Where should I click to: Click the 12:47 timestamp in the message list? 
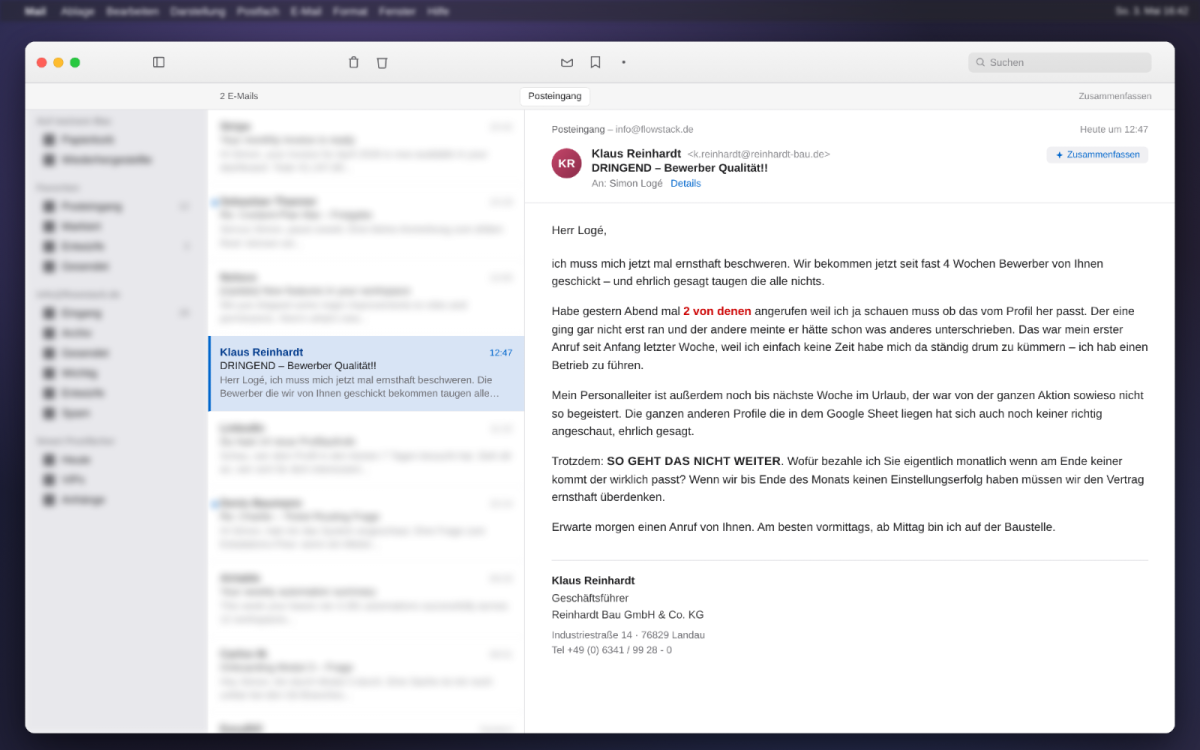coord(500,352)
